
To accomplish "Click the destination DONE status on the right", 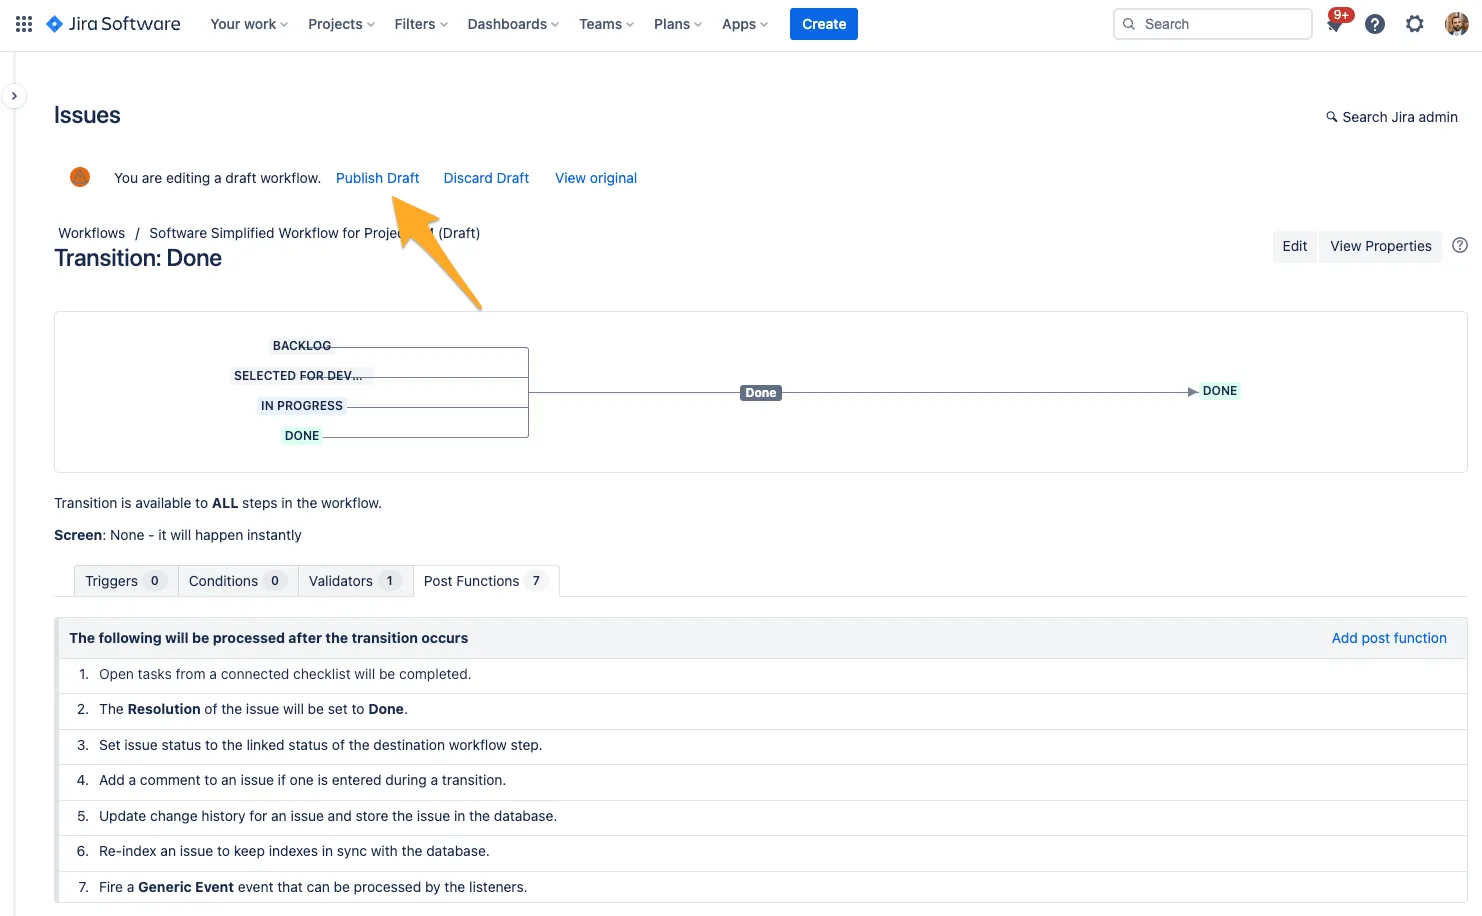I will [1220, 391].
